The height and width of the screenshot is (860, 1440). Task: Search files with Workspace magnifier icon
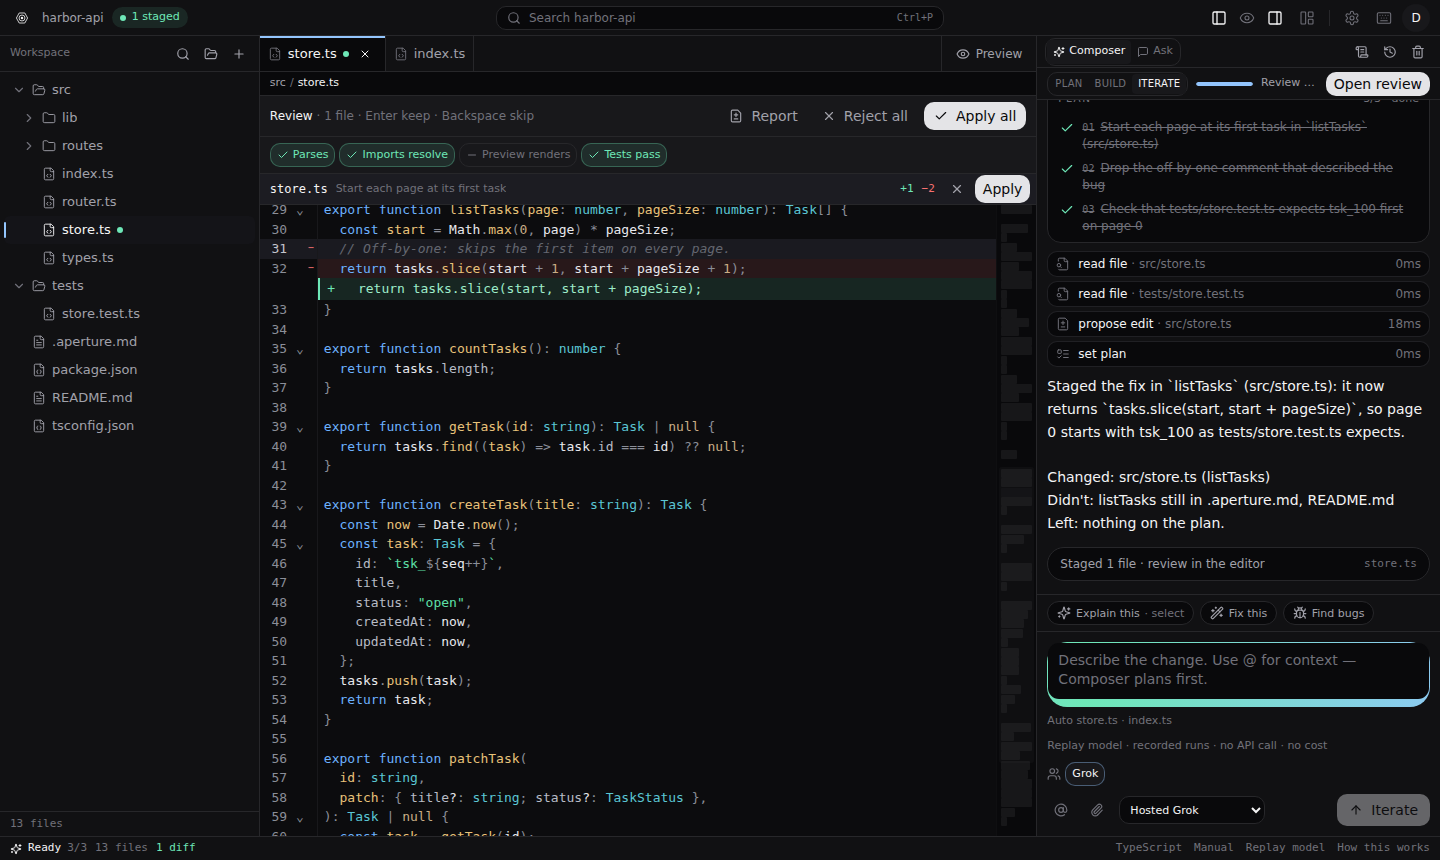[x=183, y=54]
